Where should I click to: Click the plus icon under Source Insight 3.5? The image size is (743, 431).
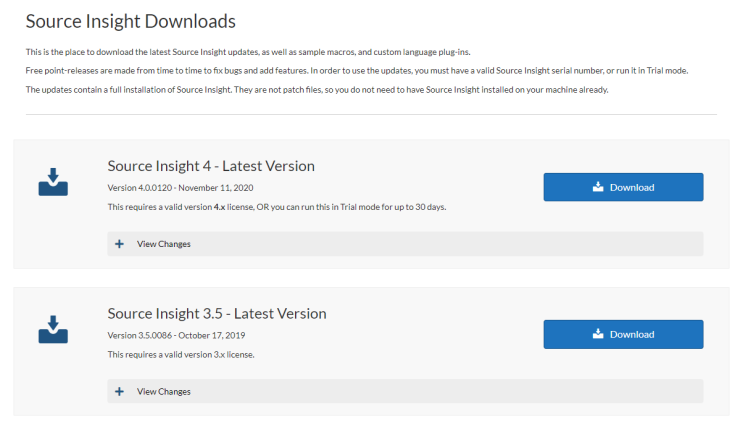click(119, 392)
